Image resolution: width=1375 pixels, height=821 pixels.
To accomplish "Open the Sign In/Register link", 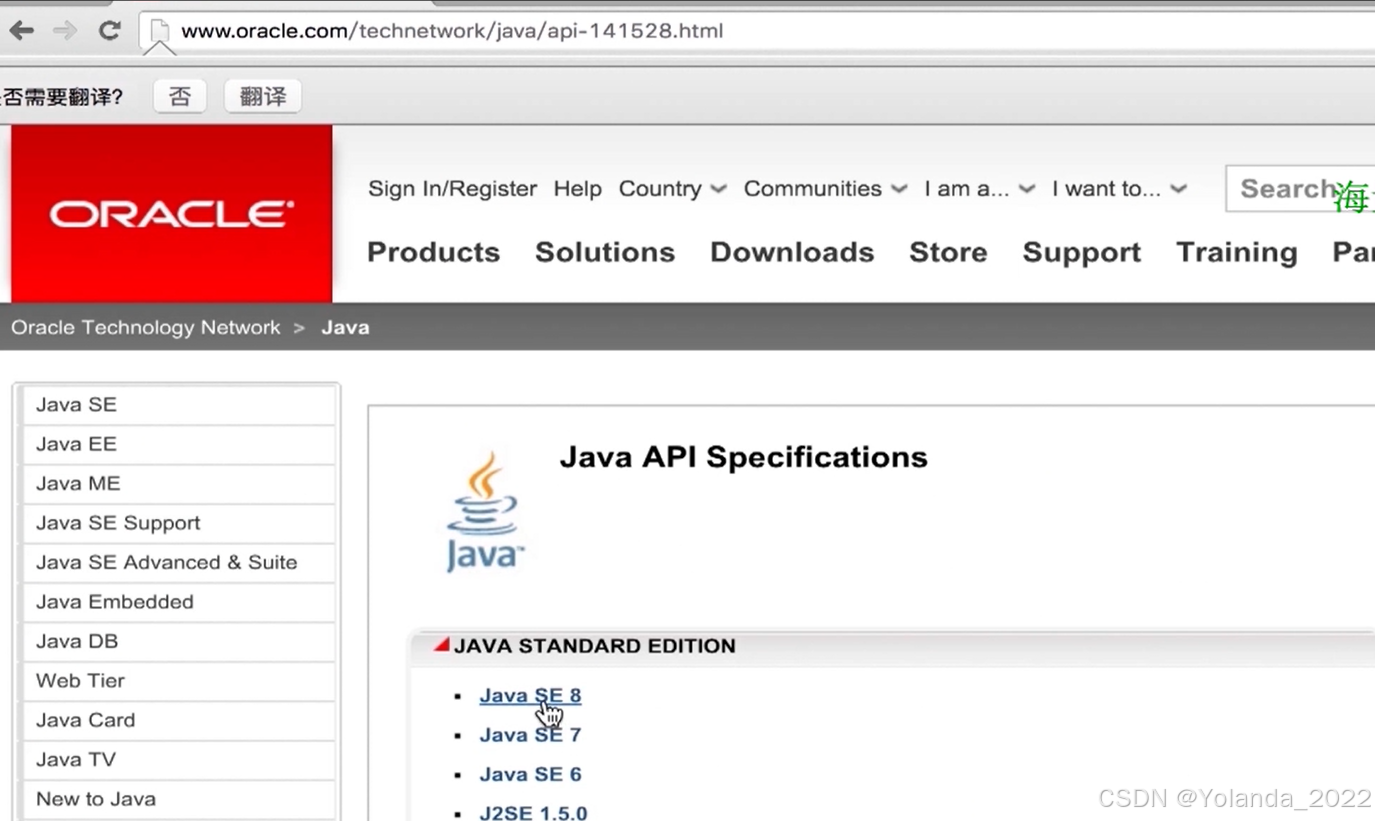I will pos(452,189).
